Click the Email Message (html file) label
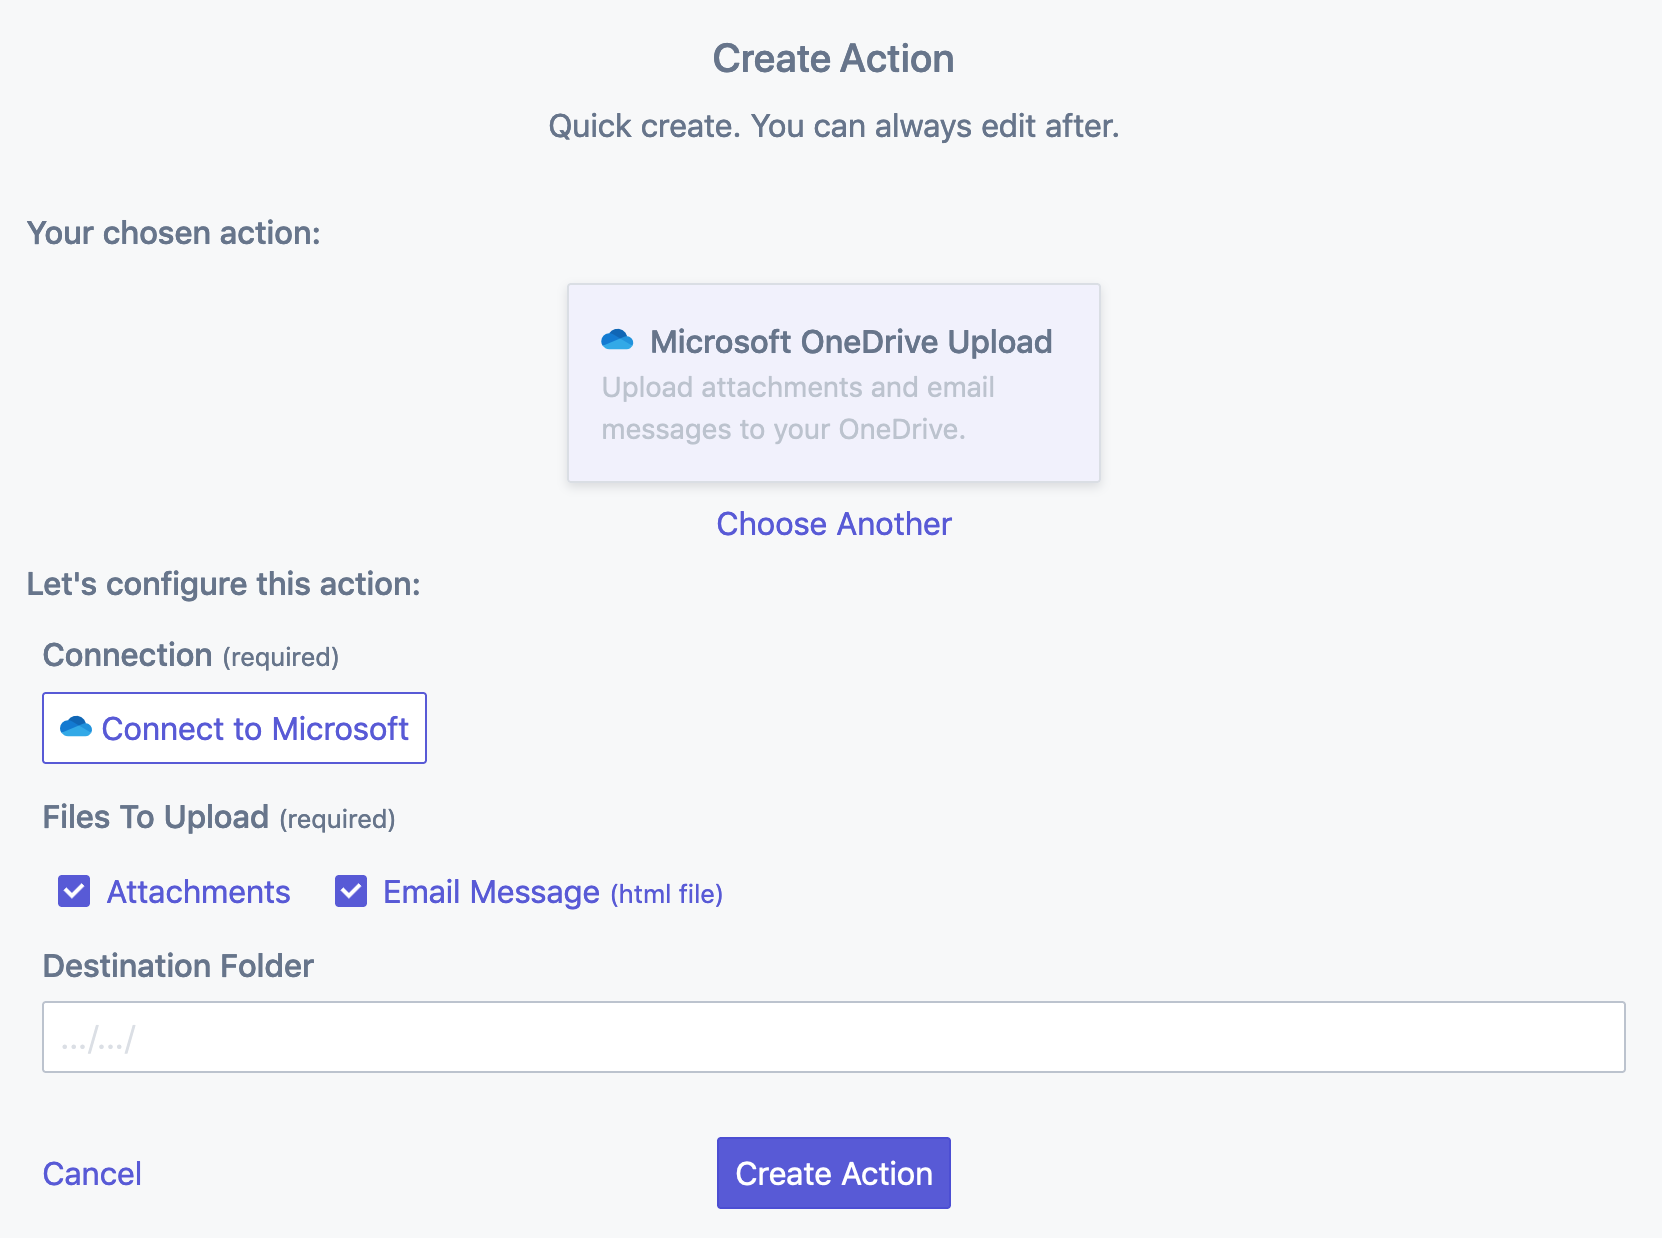Viewport: 1662px width, 1238px height. (x=552, y=892)
